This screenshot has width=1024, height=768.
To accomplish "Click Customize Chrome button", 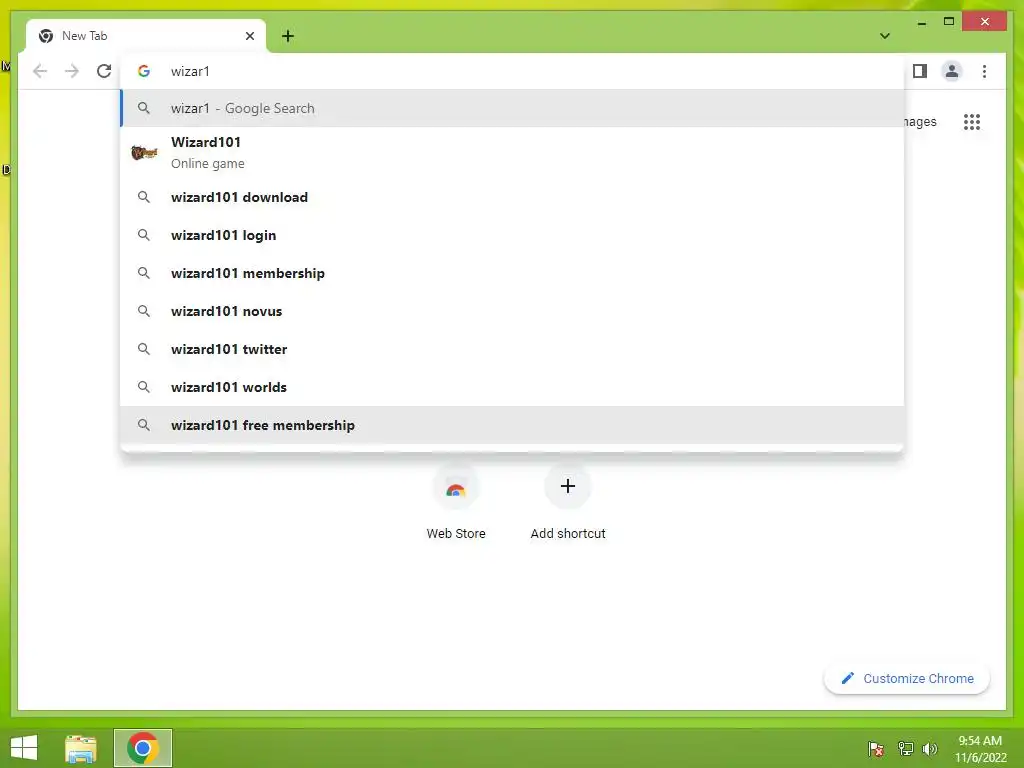I will [906, 679].
